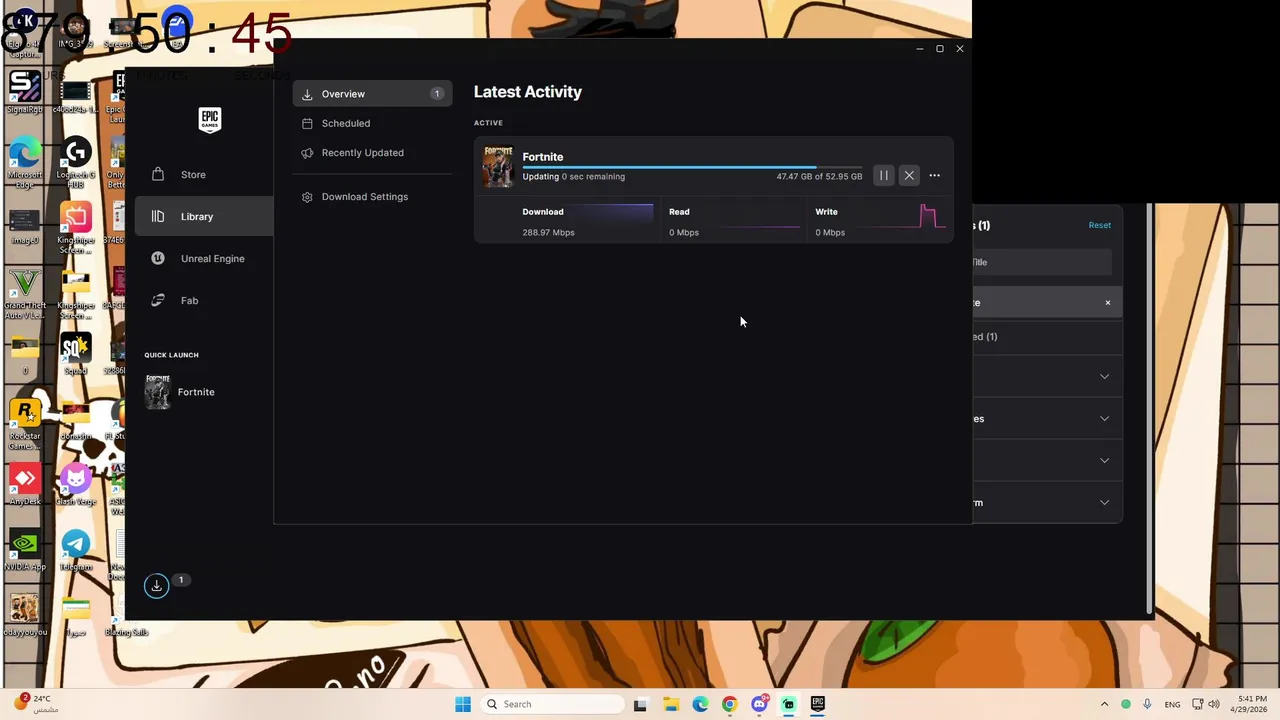Cancel the Fortnite update with the X icon
This screenshot has height=720, width=1280.
[x=909, y=175]
